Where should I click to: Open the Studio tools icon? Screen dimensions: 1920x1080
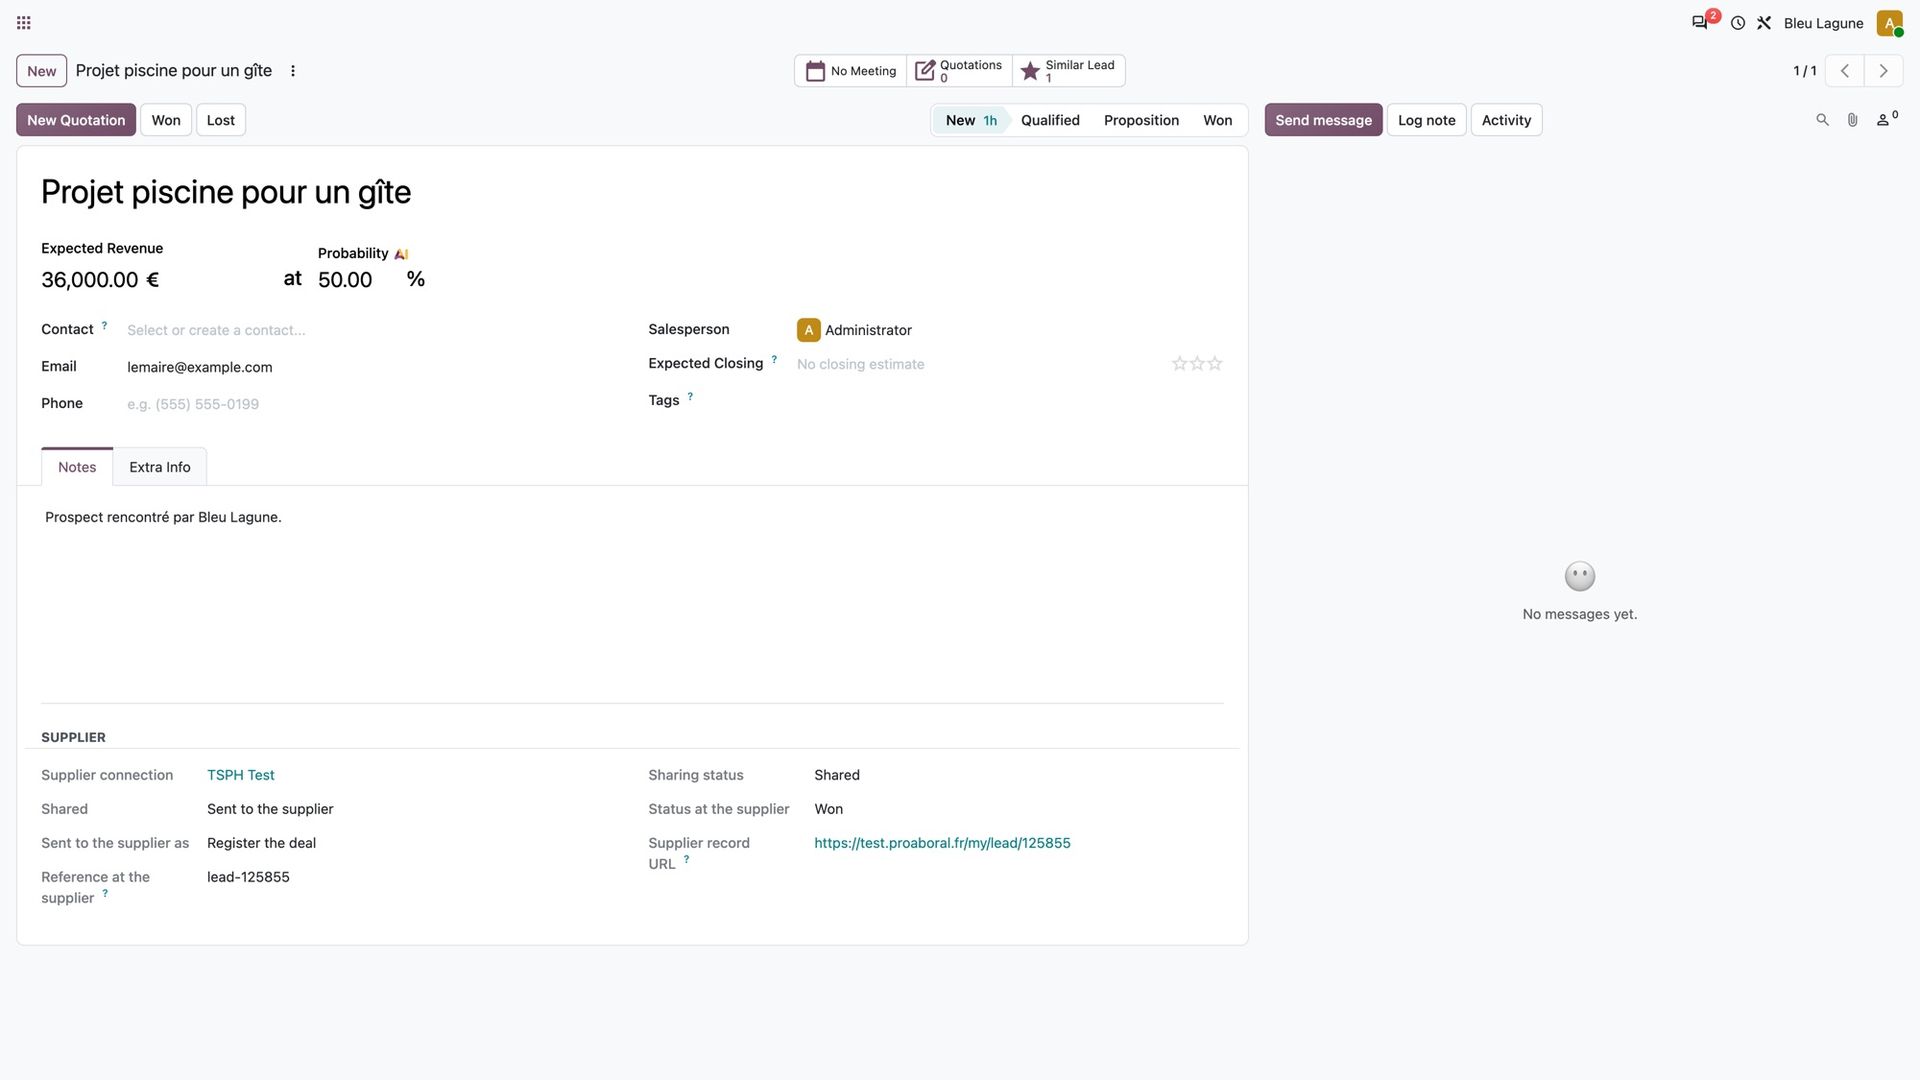1764,23
